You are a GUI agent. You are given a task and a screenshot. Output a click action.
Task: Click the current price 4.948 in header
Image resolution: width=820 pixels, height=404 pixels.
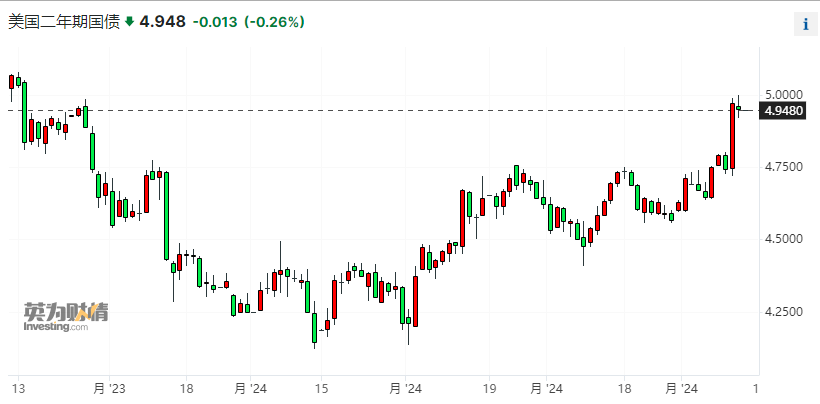click(162, 22)
